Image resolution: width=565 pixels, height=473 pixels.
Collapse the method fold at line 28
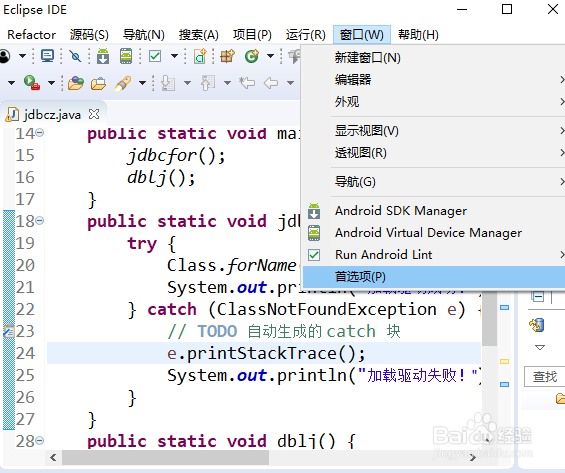40,440
